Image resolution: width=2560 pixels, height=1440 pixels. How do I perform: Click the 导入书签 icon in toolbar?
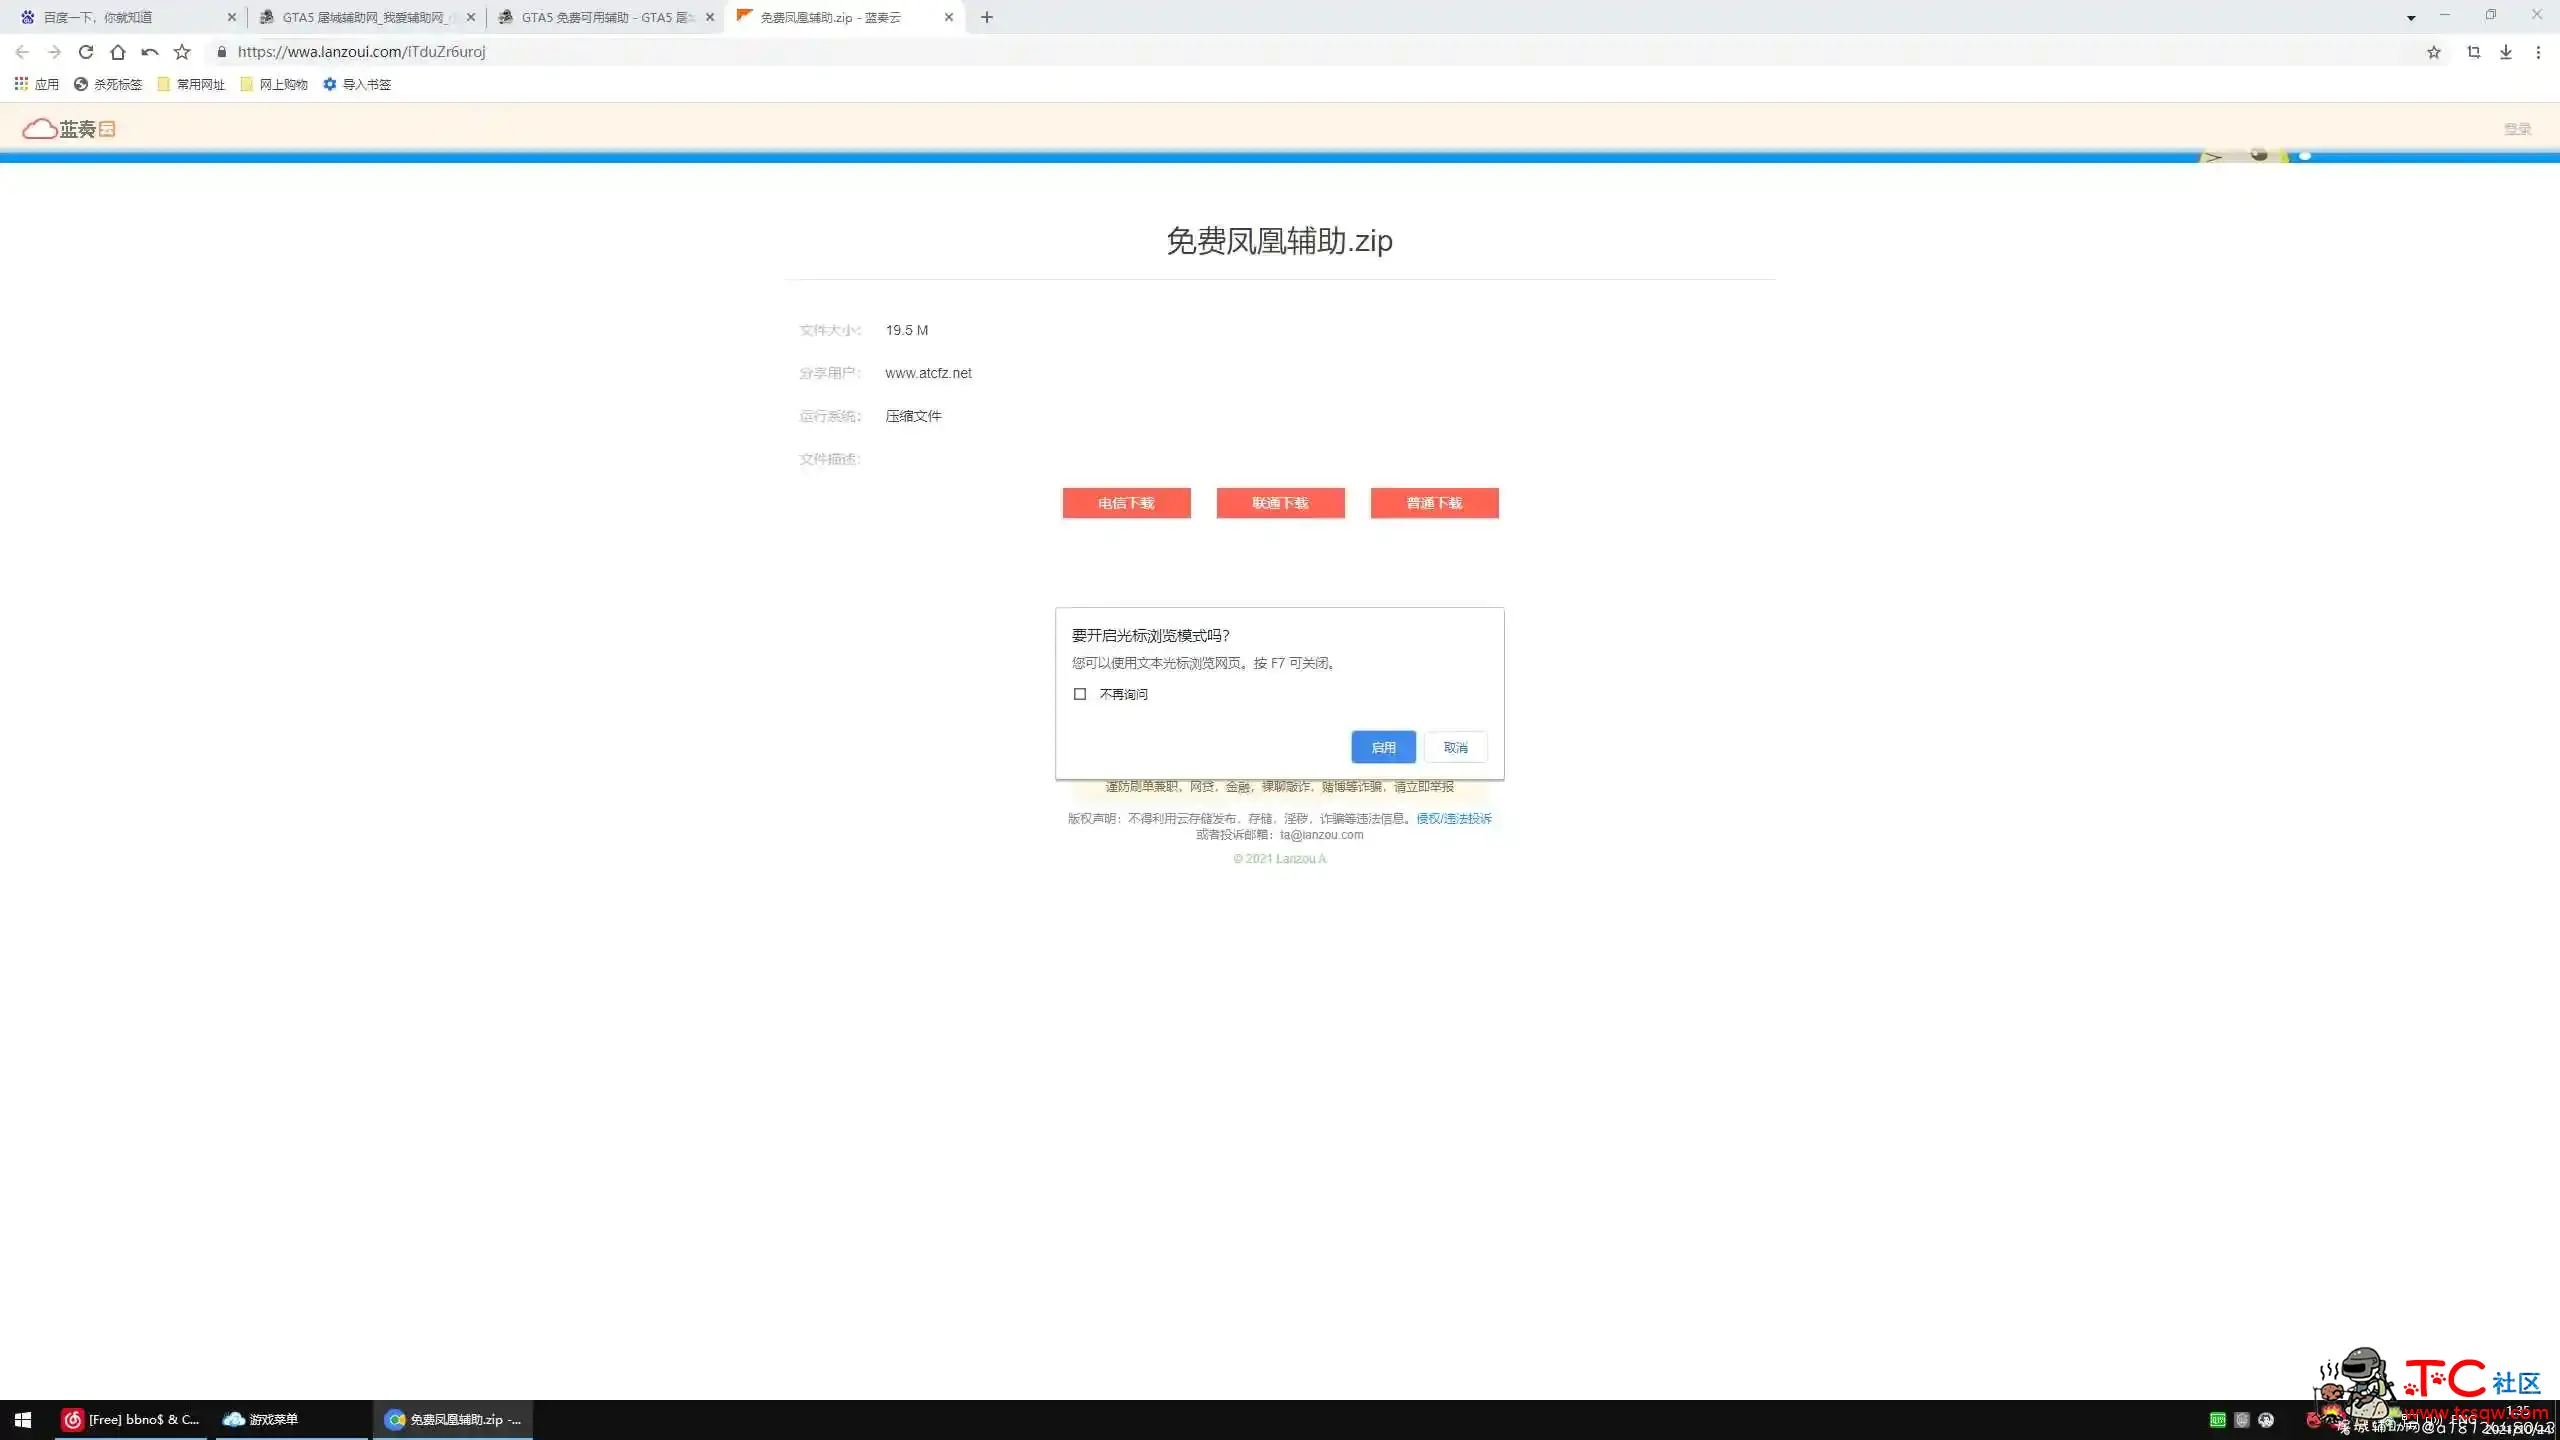327,84
